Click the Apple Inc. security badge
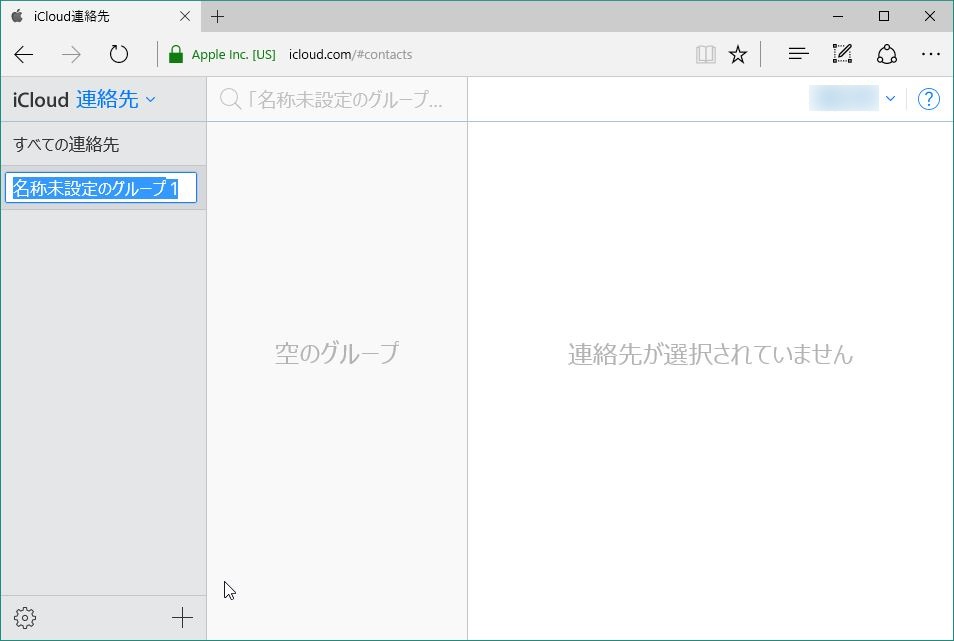 pos(222,55)
